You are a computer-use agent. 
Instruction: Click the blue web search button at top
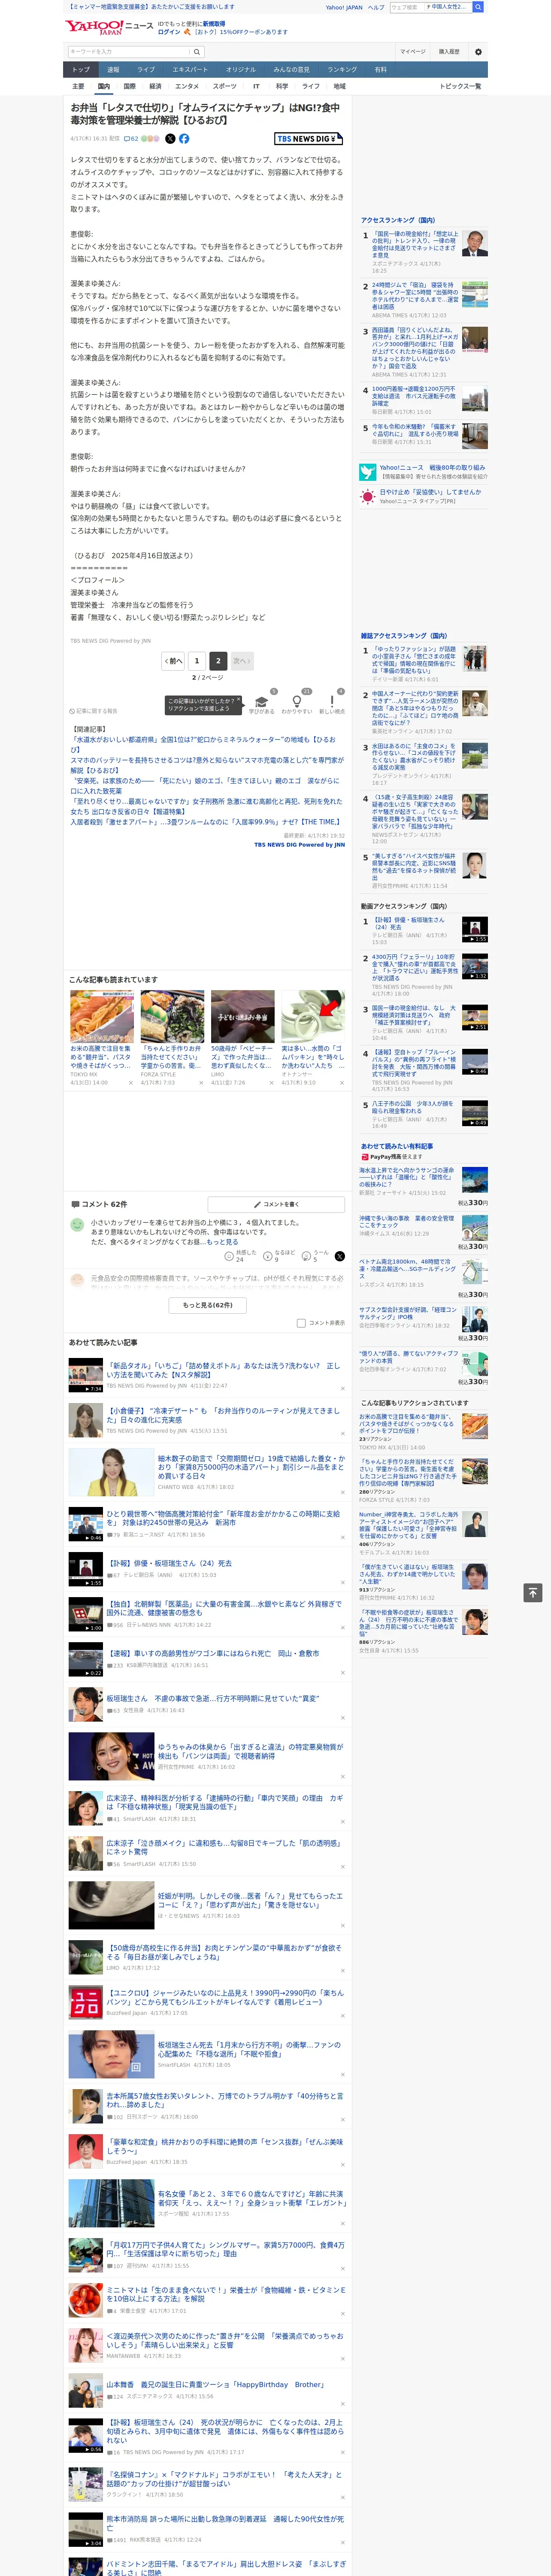pos(478,7)
